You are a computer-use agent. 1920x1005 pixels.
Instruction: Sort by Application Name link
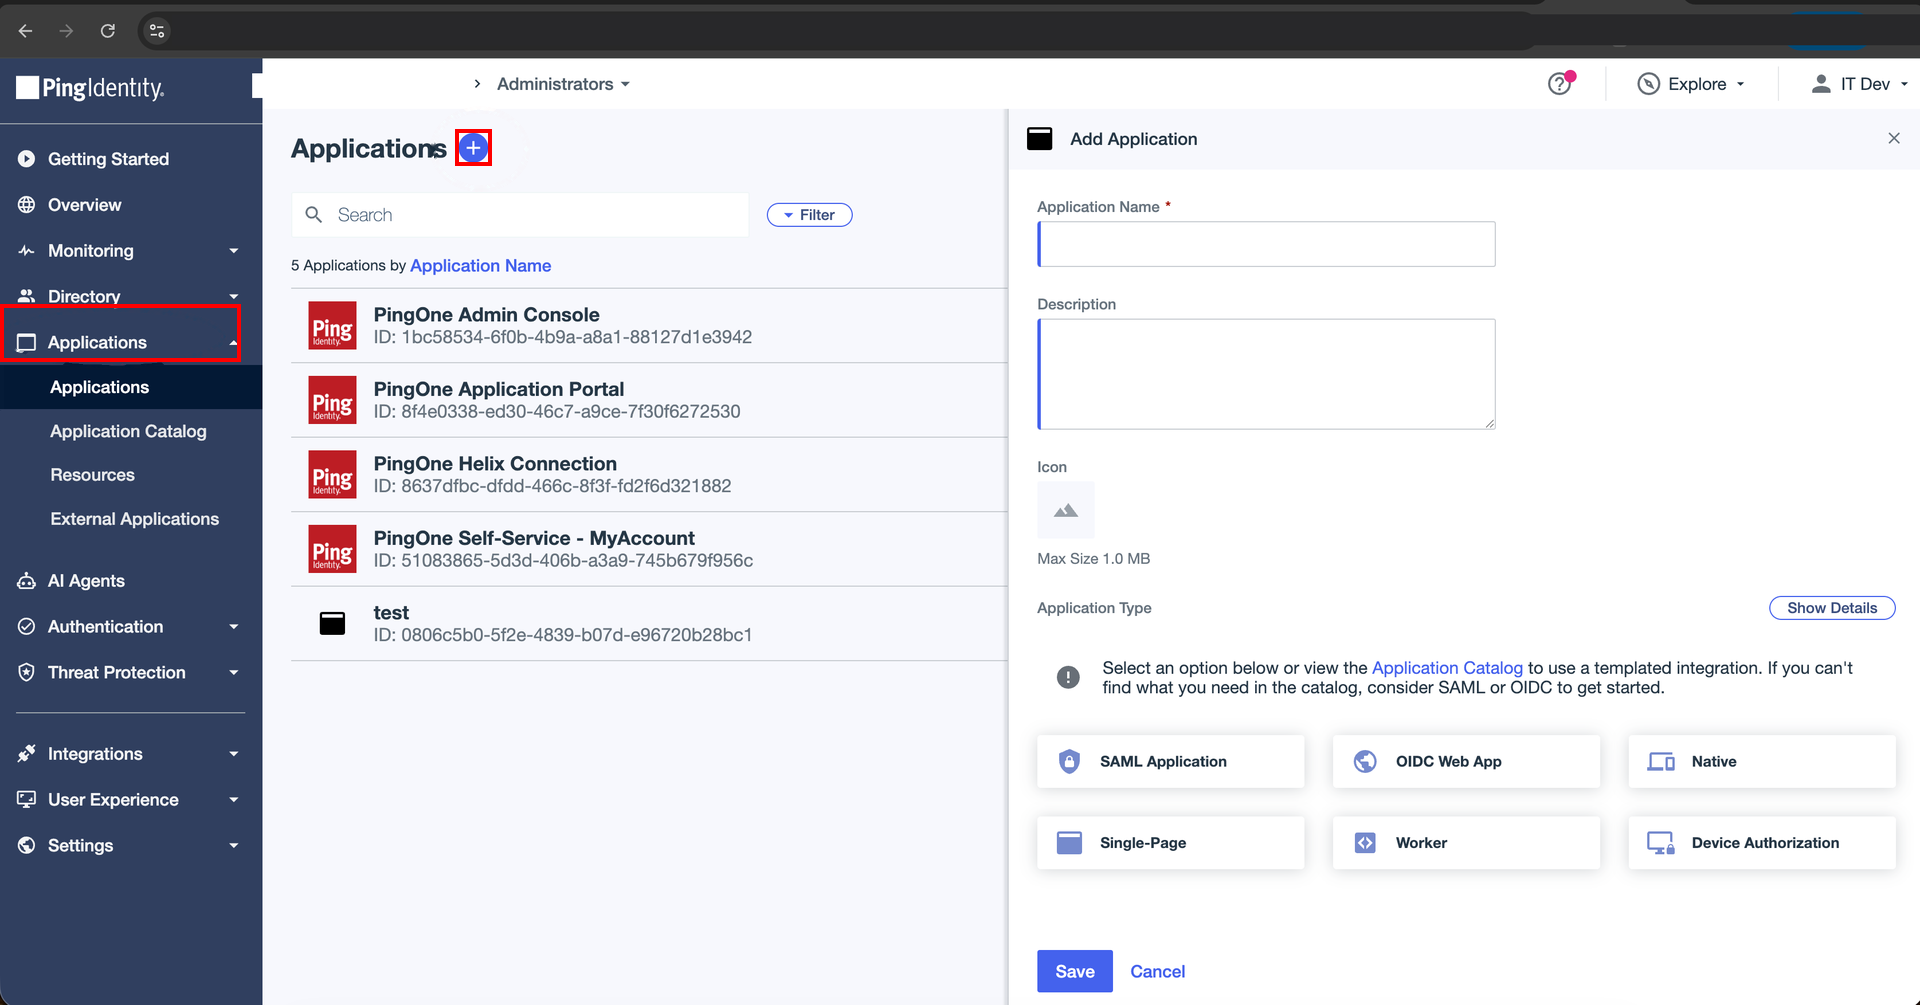pos(480,266)
